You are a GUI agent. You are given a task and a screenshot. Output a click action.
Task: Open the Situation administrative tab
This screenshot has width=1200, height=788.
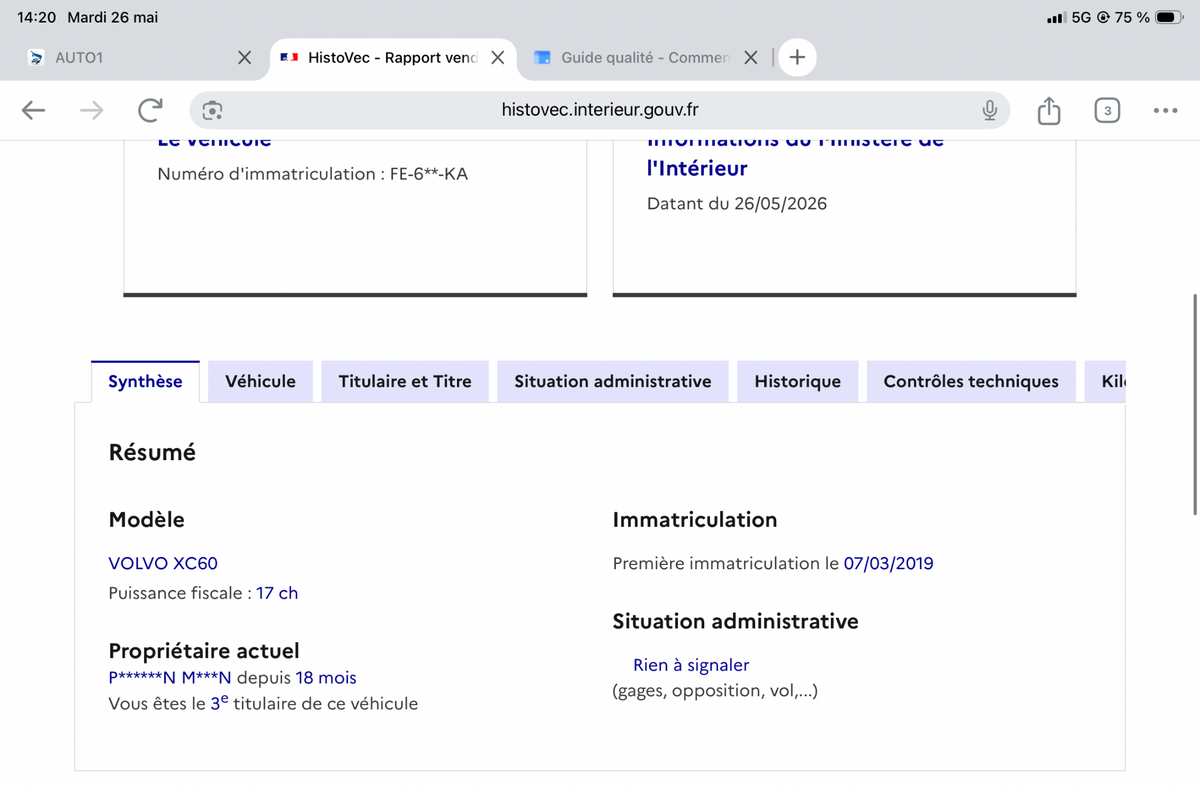click(613, 381)
